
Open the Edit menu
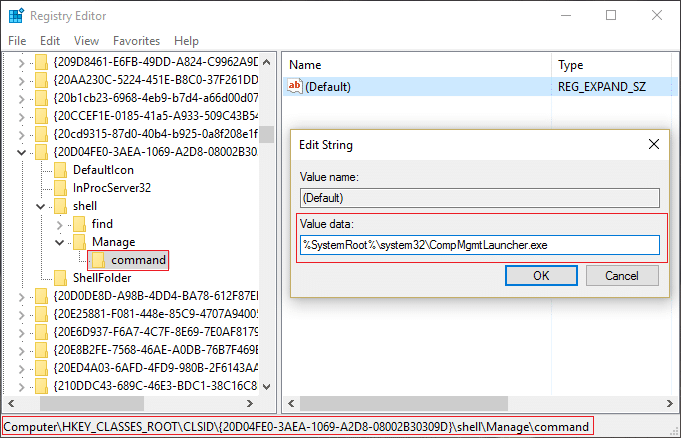50,41
